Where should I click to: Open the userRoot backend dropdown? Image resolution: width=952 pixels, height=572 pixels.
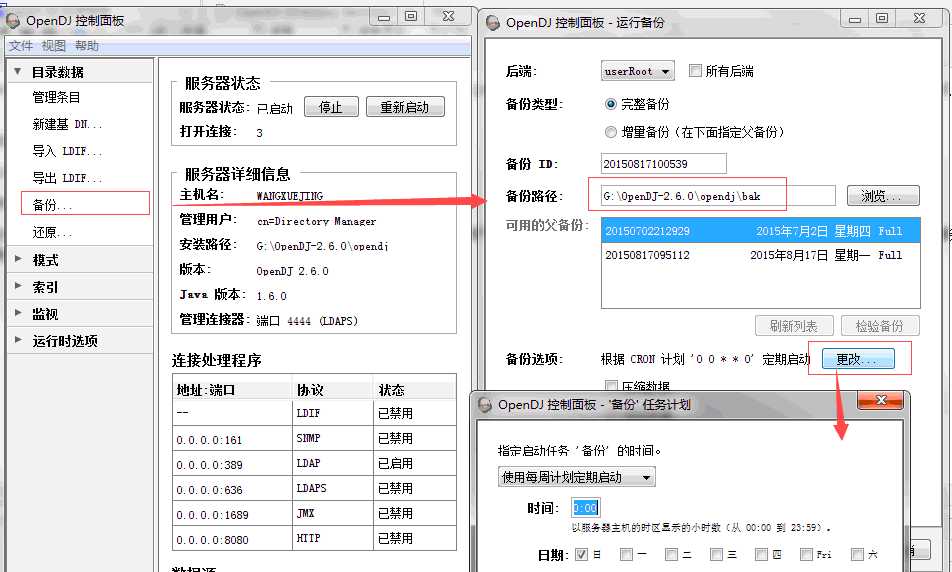(x=637, y=71)
